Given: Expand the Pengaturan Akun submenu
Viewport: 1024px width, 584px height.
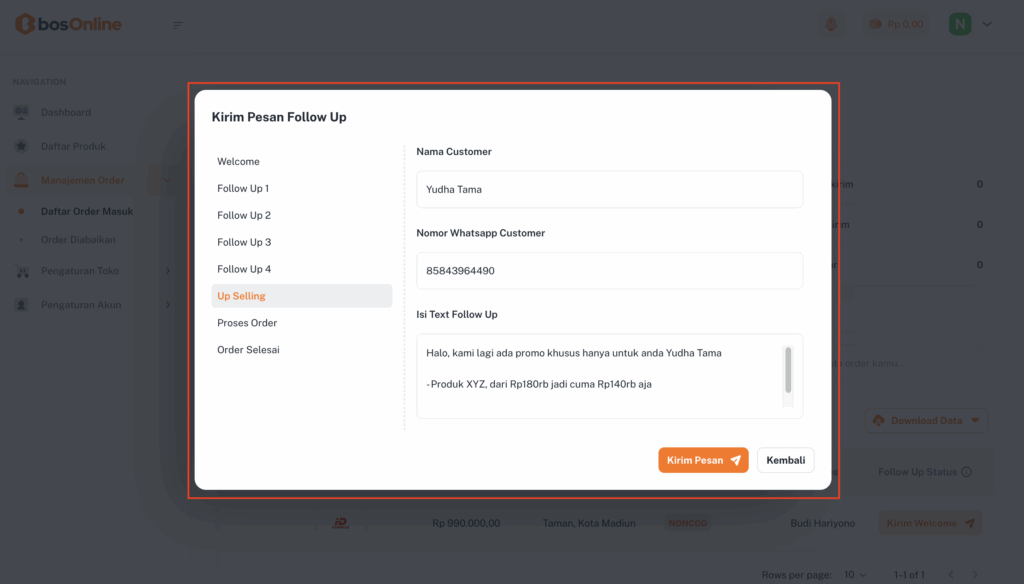Looking at the screenshot, I should 167,305.
